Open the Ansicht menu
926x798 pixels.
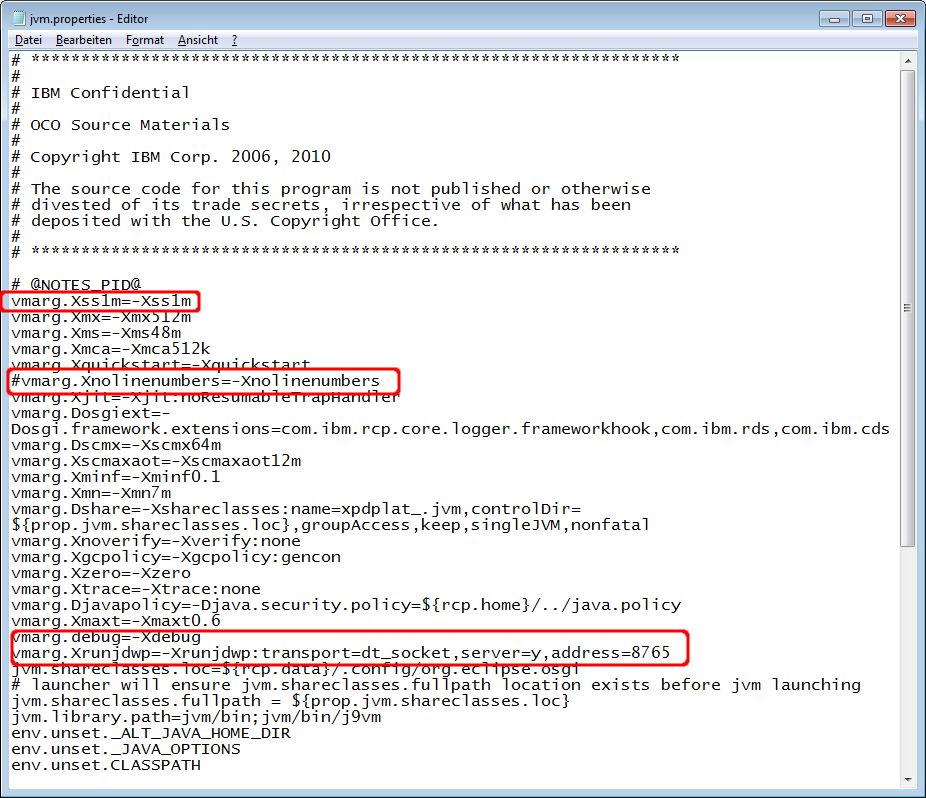[197, 40]
